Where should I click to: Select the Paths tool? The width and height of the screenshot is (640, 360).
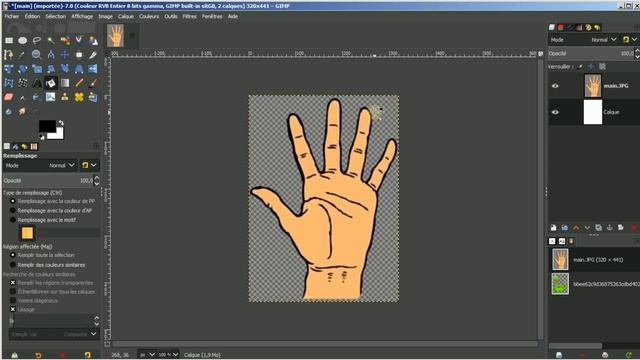(9, 55)
